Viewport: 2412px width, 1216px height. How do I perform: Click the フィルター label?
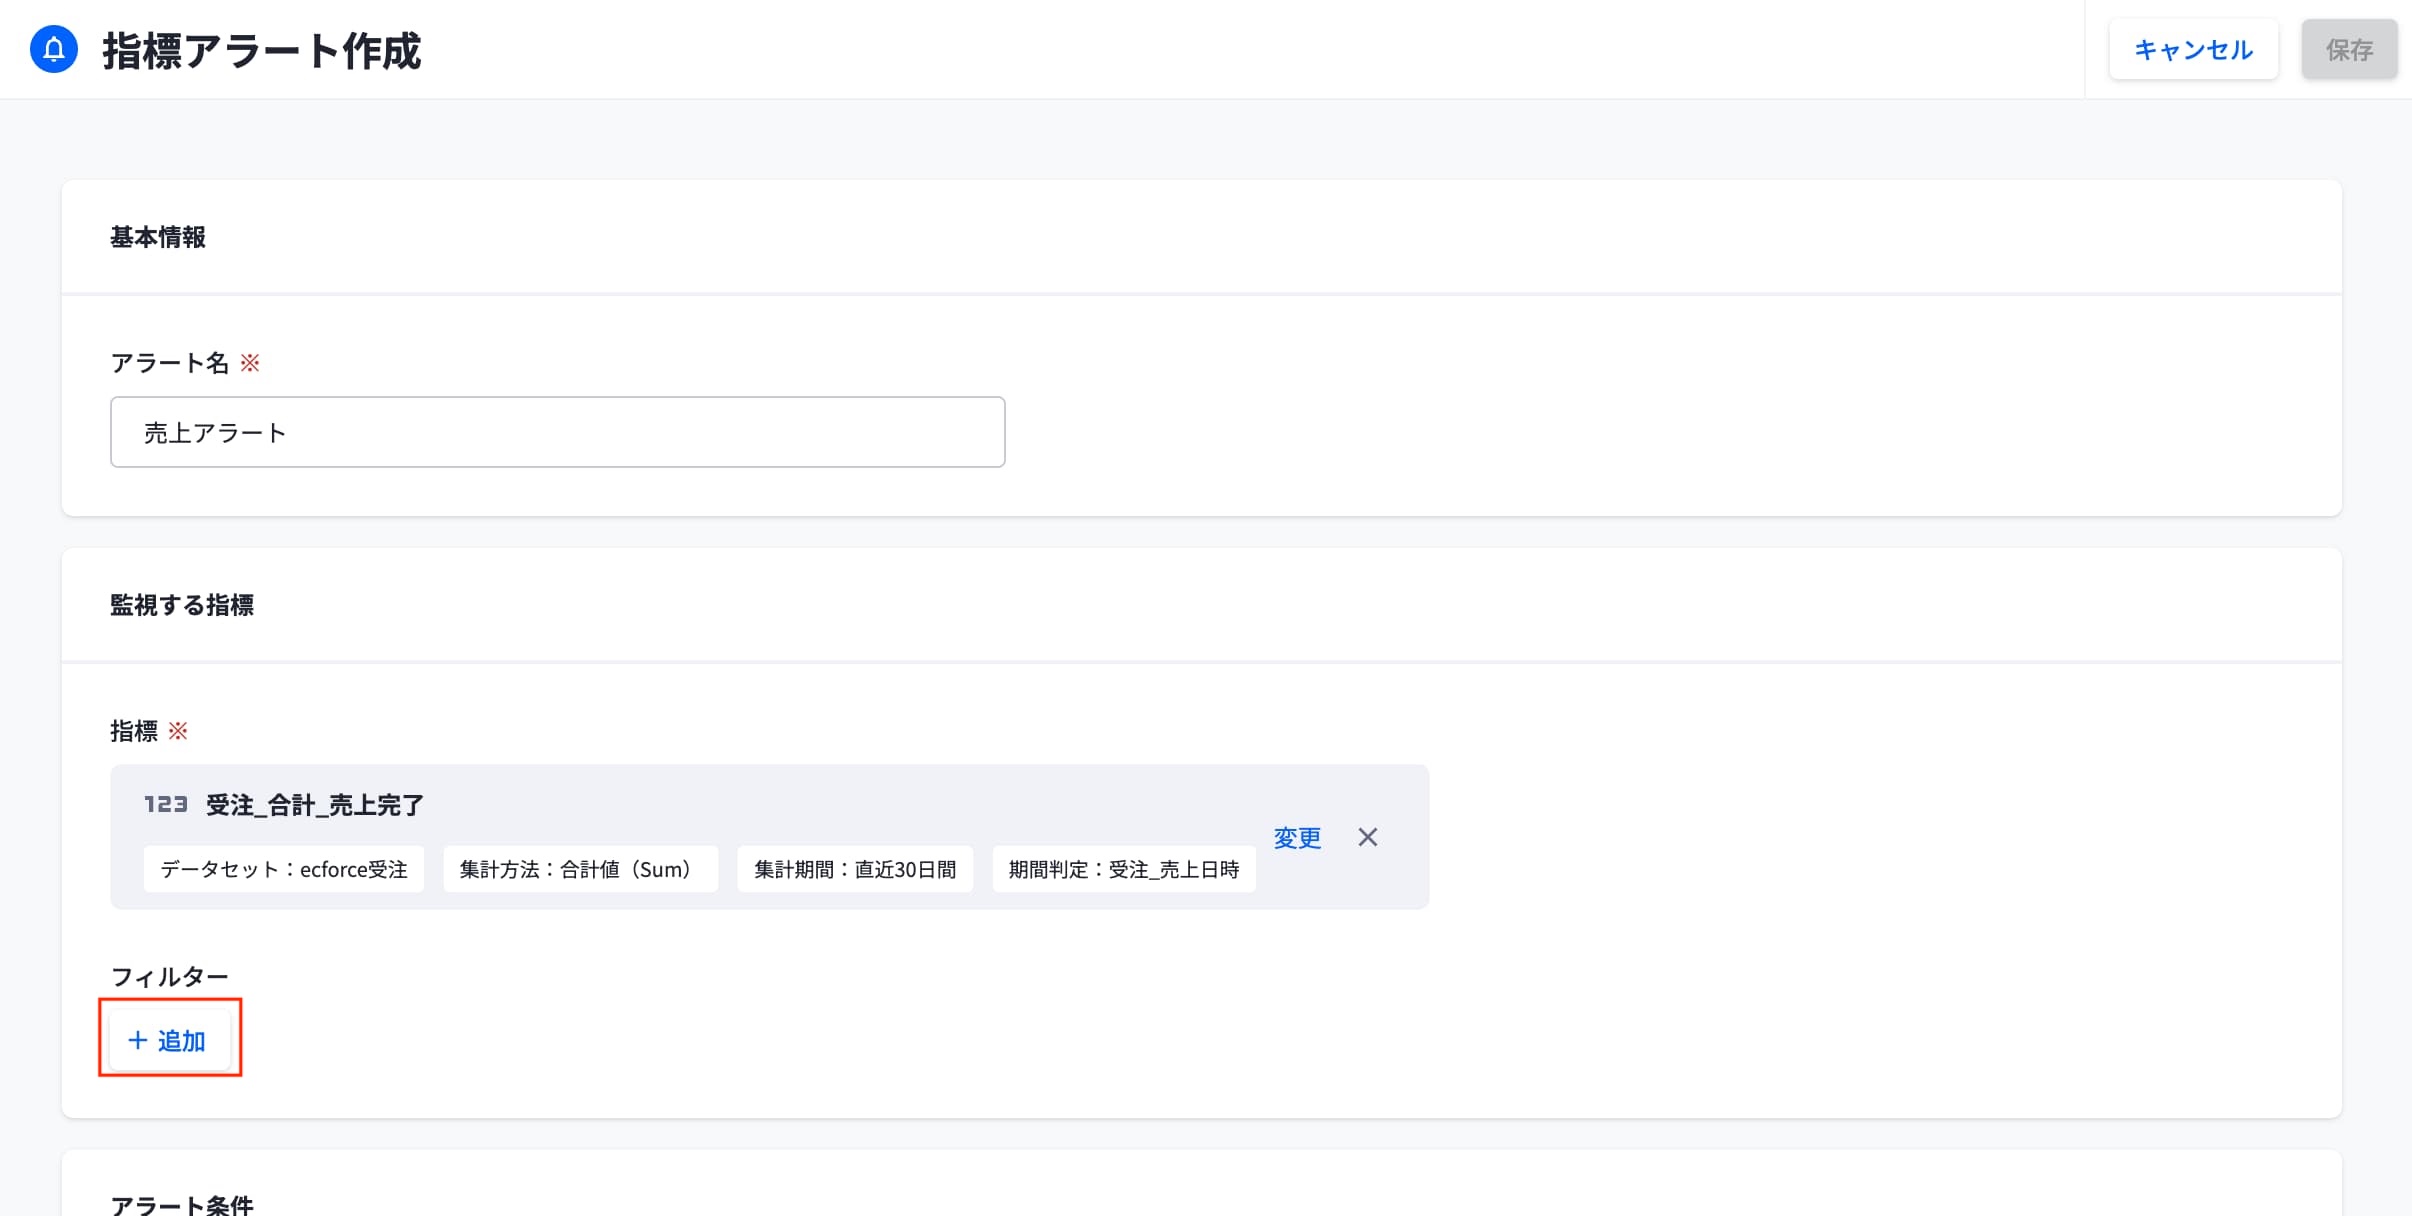[x=169, y=976]
